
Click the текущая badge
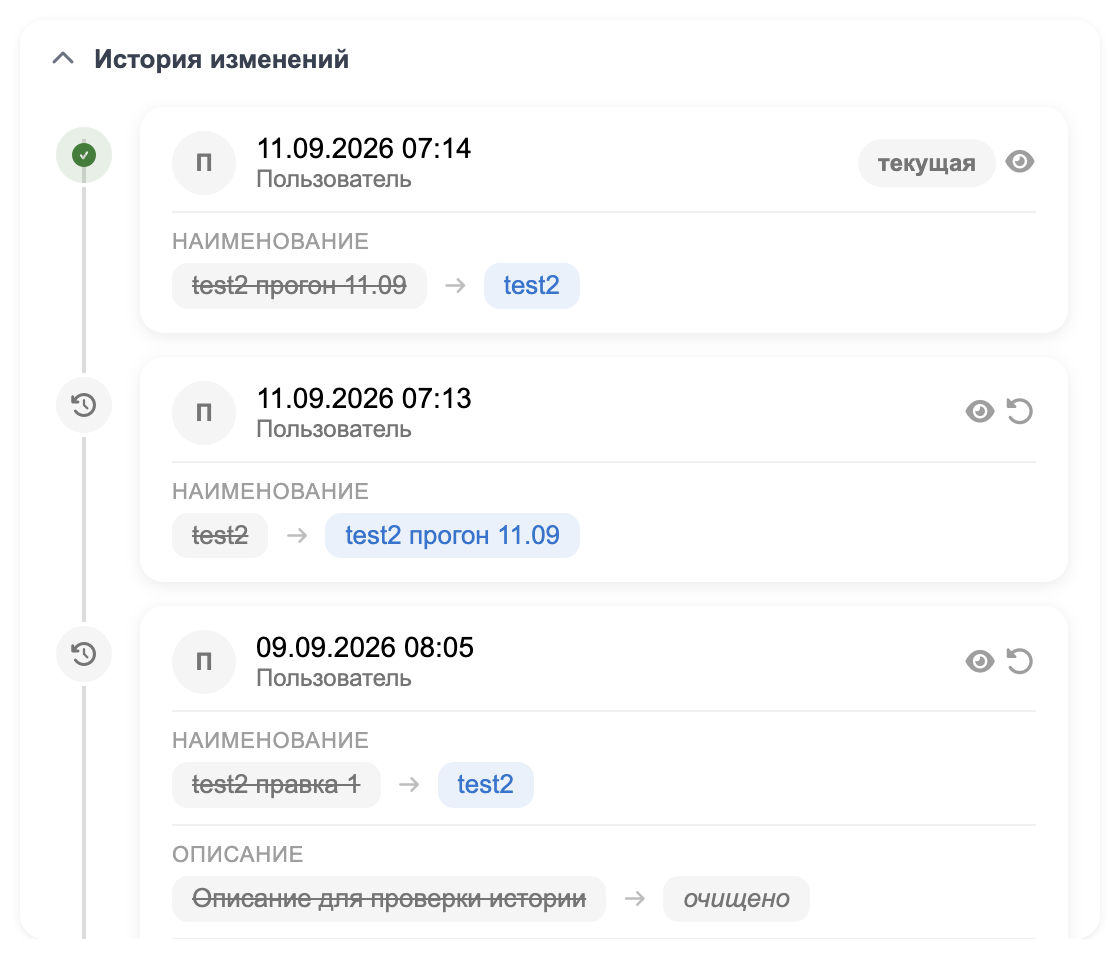point(926,163)
